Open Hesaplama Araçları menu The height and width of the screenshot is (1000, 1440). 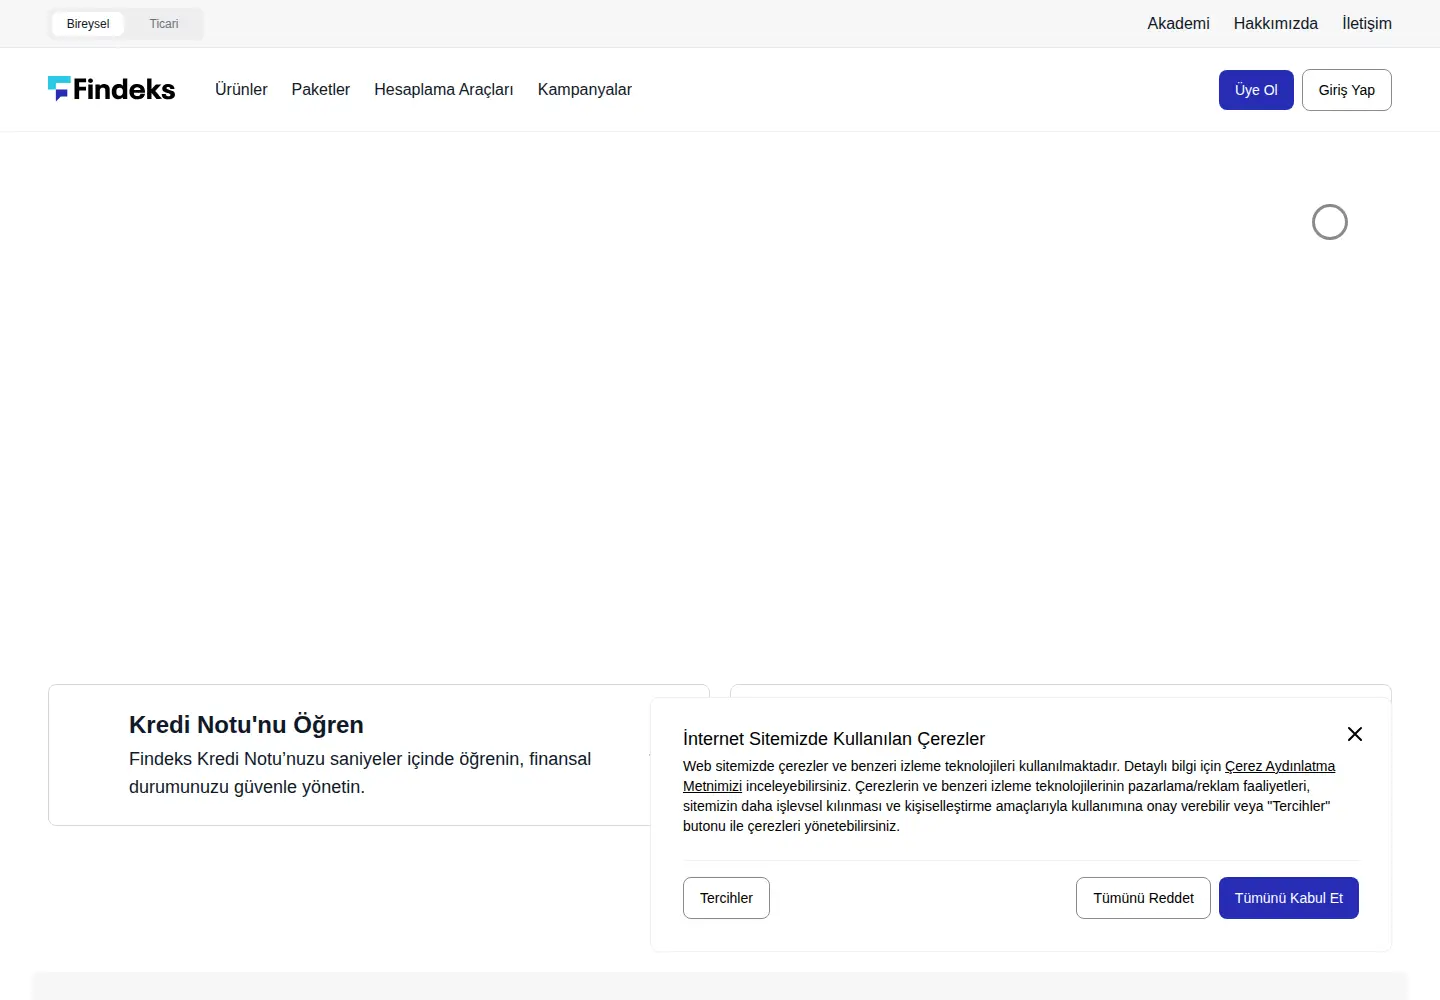click(444, 90)
